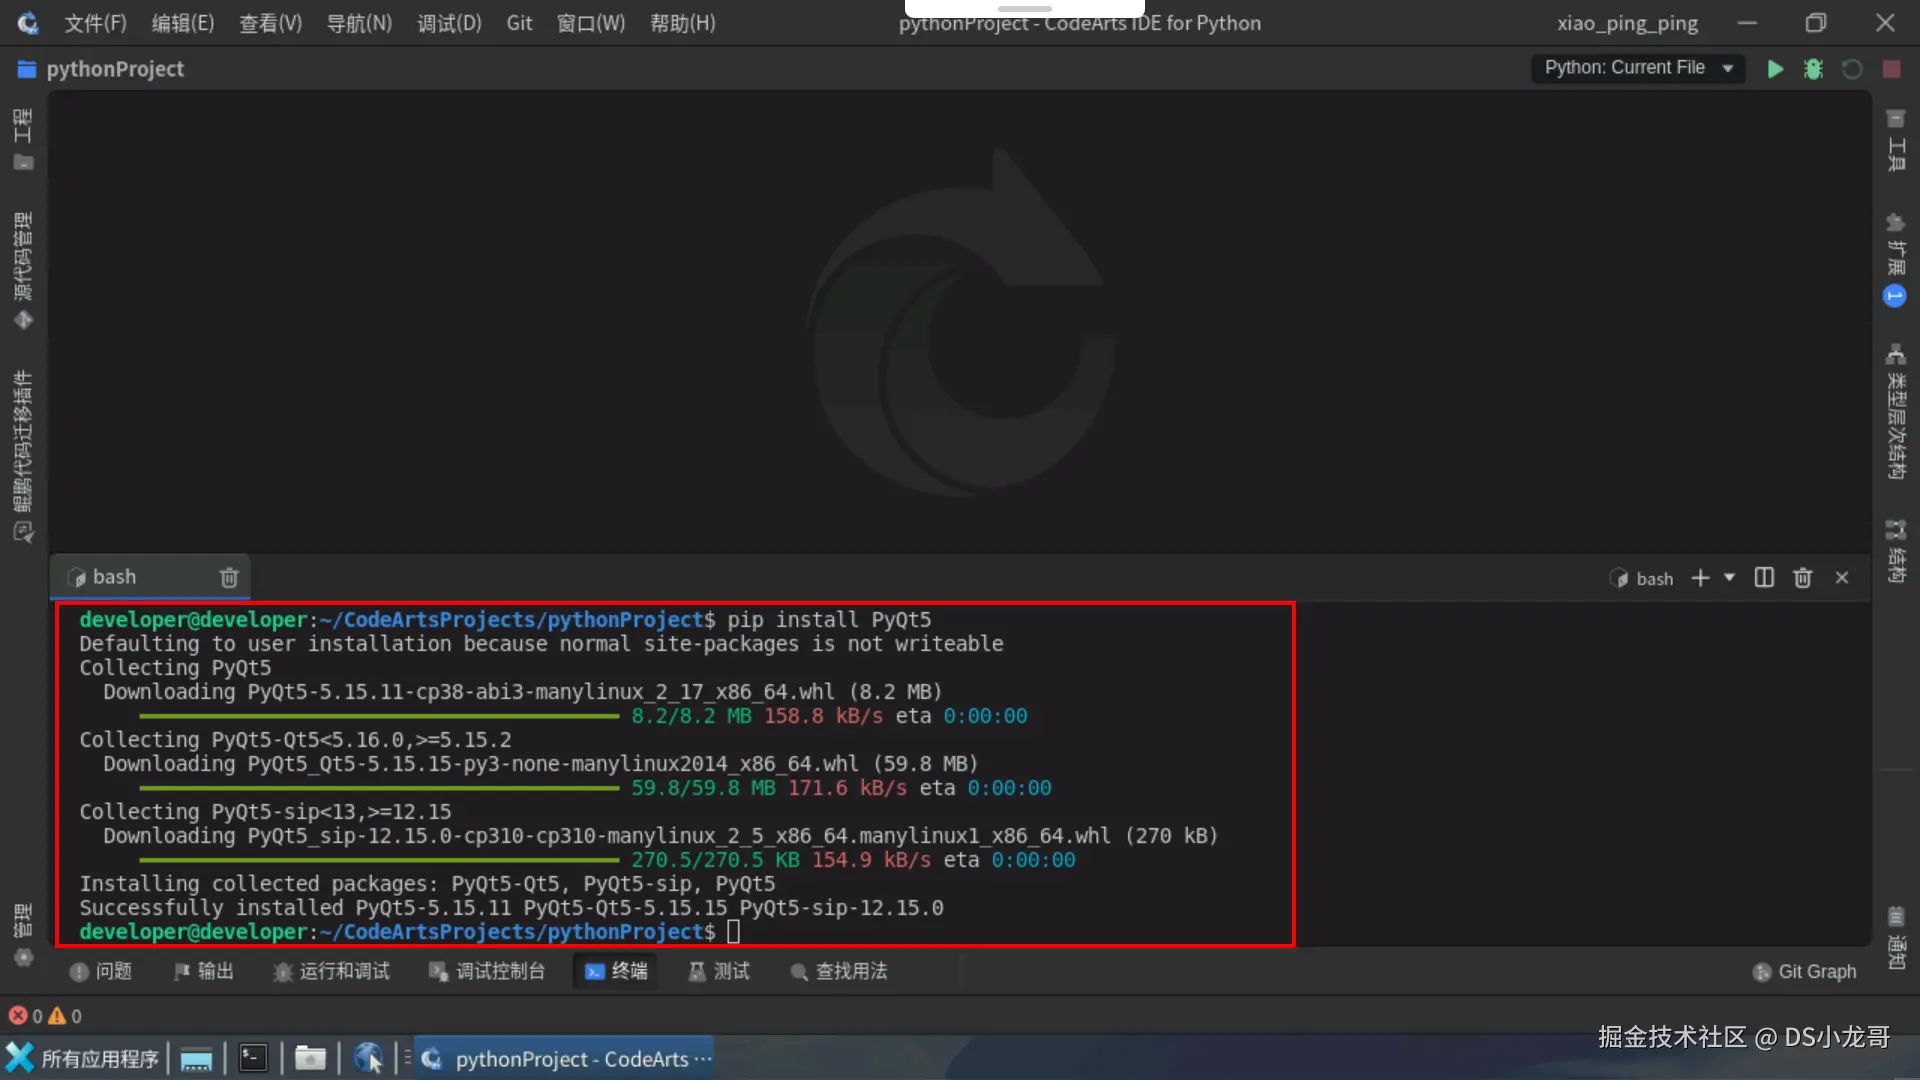Delete the bash tab with its trash icon
1920x1080 pixels.
coord(229,577)
